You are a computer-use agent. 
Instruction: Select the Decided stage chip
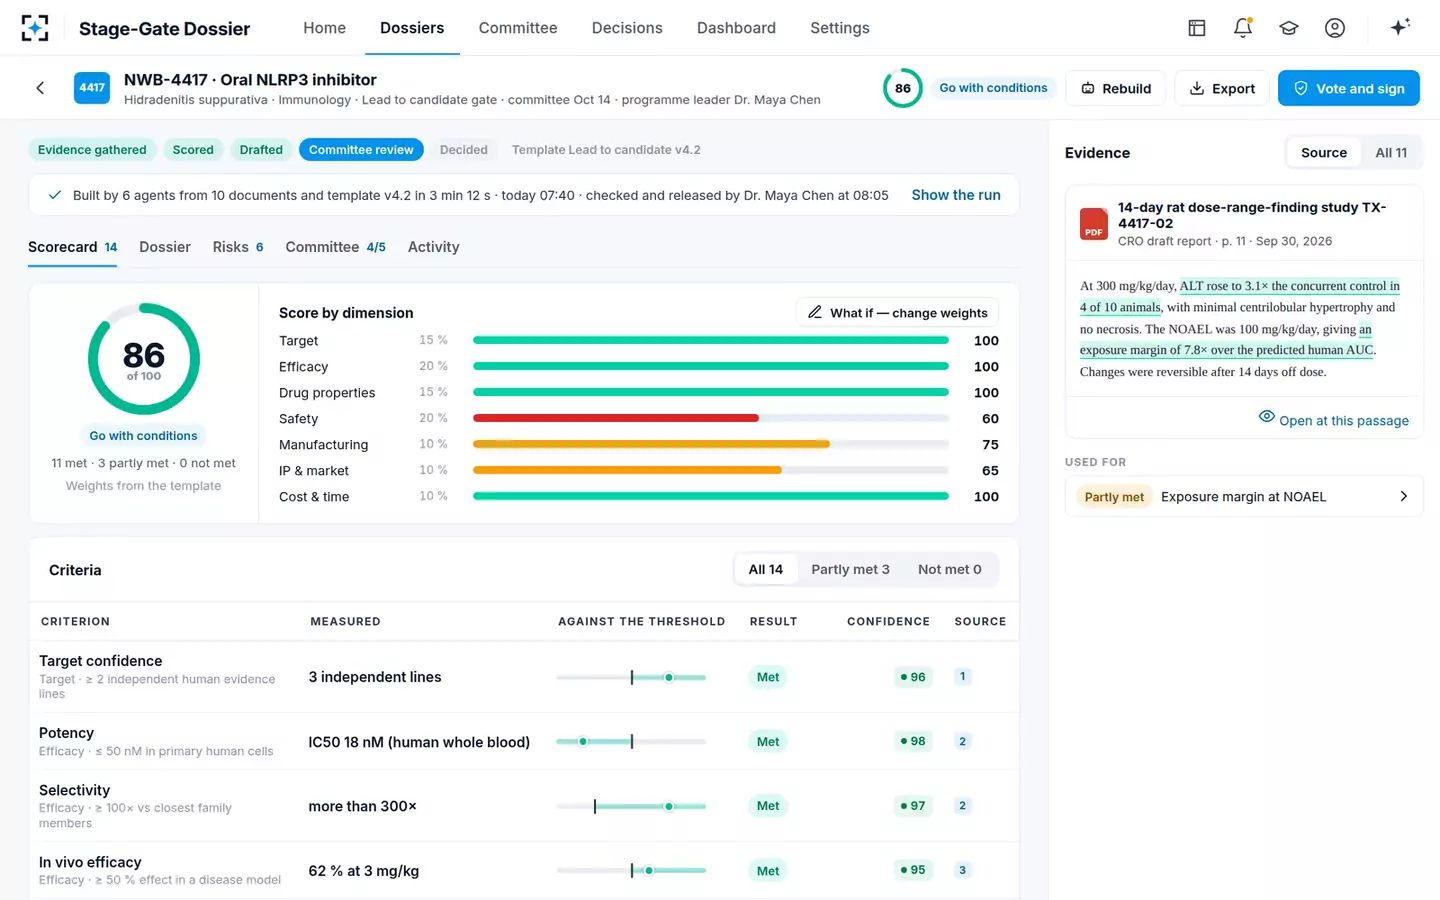click(x=464, y=150)
